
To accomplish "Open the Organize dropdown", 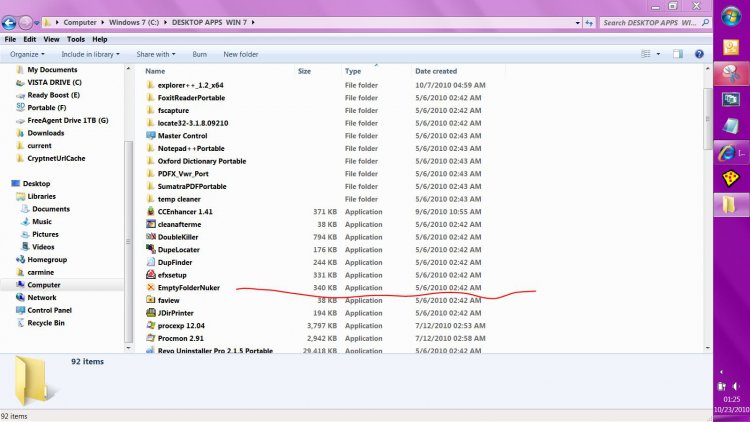I will 27,54.
